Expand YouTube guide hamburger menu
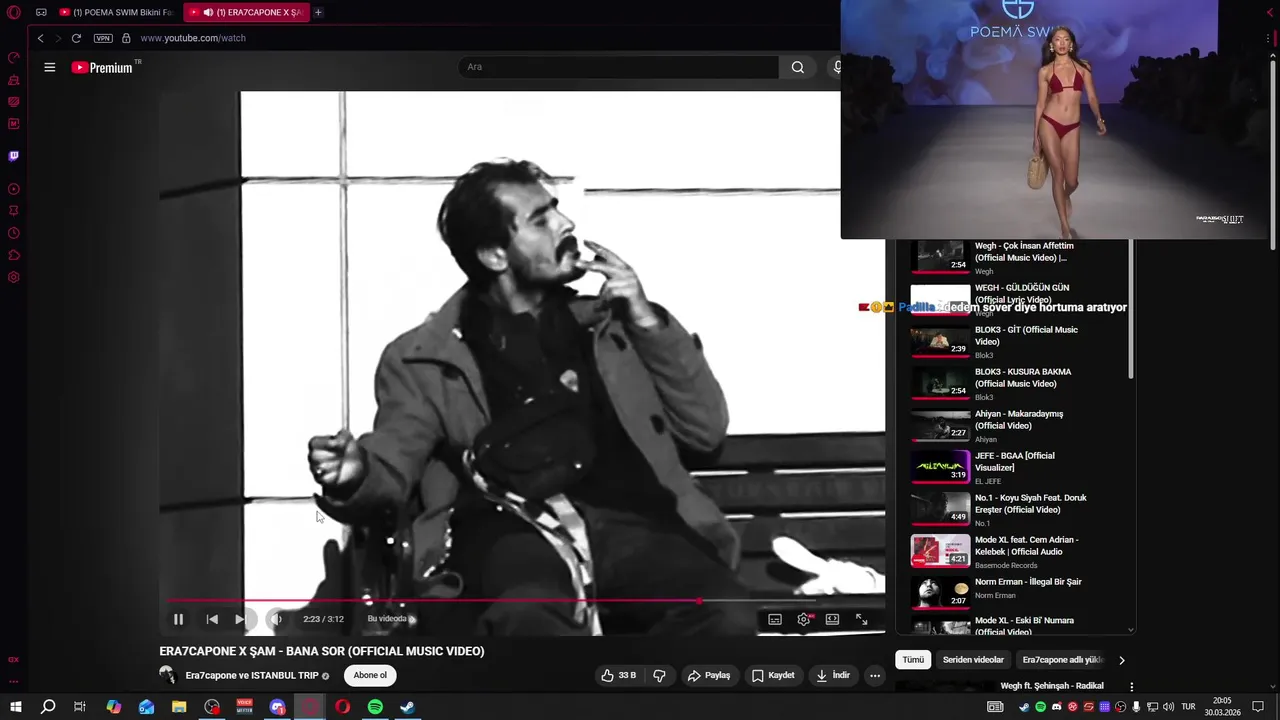 (50, 67)
